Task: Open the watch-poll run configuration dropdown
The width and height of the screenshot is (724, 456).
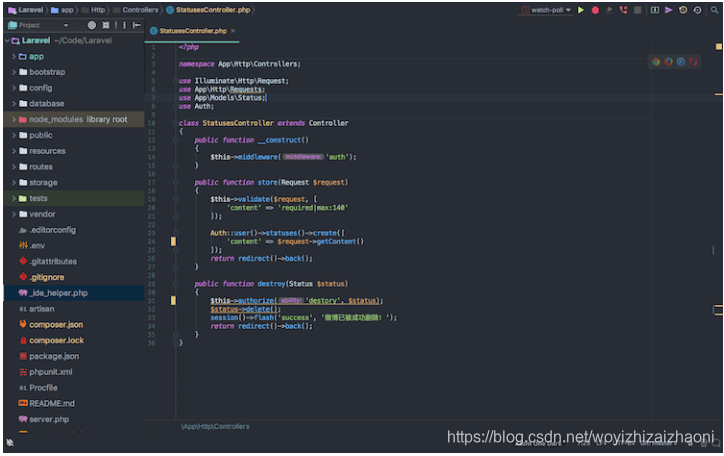Action: (x=546, y=10)
